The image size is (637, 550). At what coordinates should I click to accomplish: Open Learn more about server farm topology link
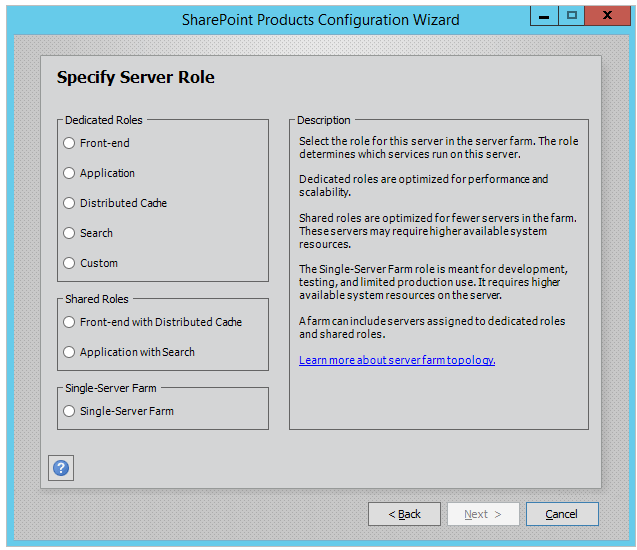tap(397, 360)
